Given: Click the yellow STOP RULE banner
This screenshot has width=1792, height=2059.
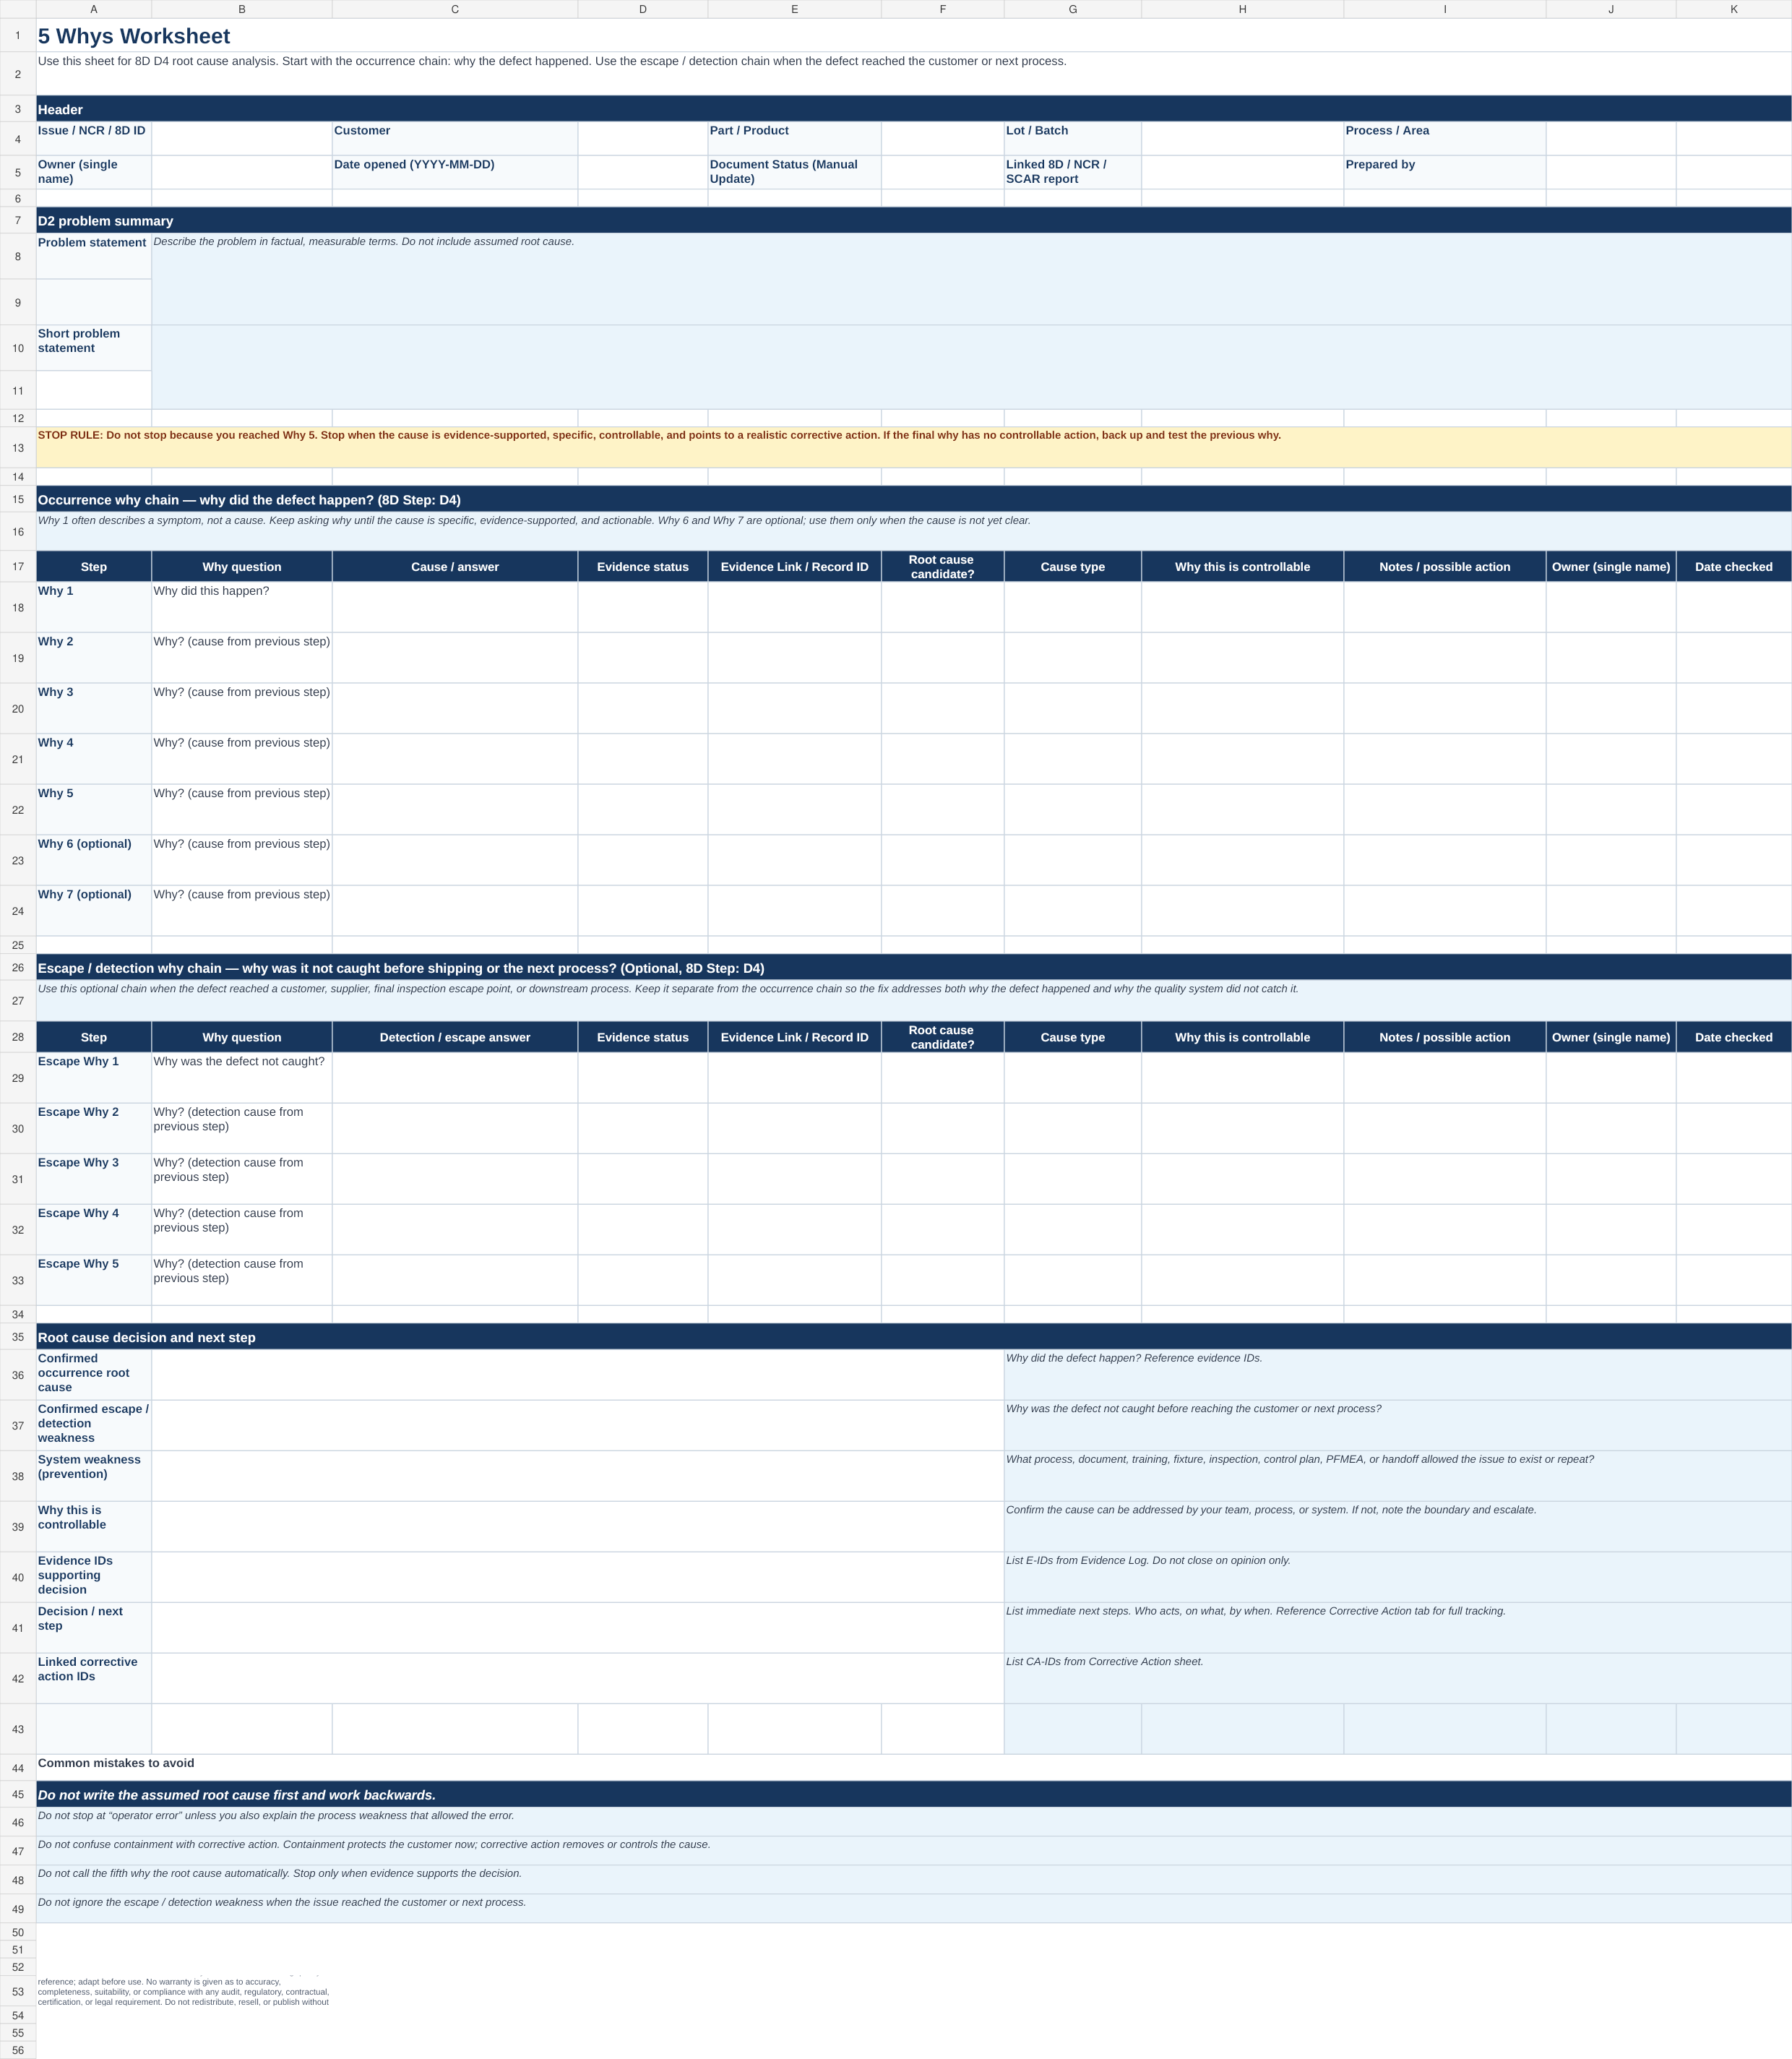Looking at the screenshot, I should (x=913, y=448).
